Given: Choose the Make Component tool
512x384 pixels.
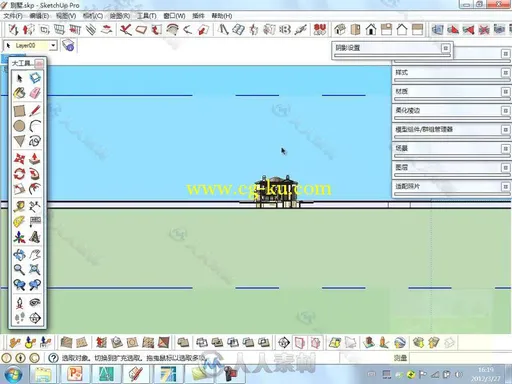Looking at the screenshot, I should [x=35, y=78].
